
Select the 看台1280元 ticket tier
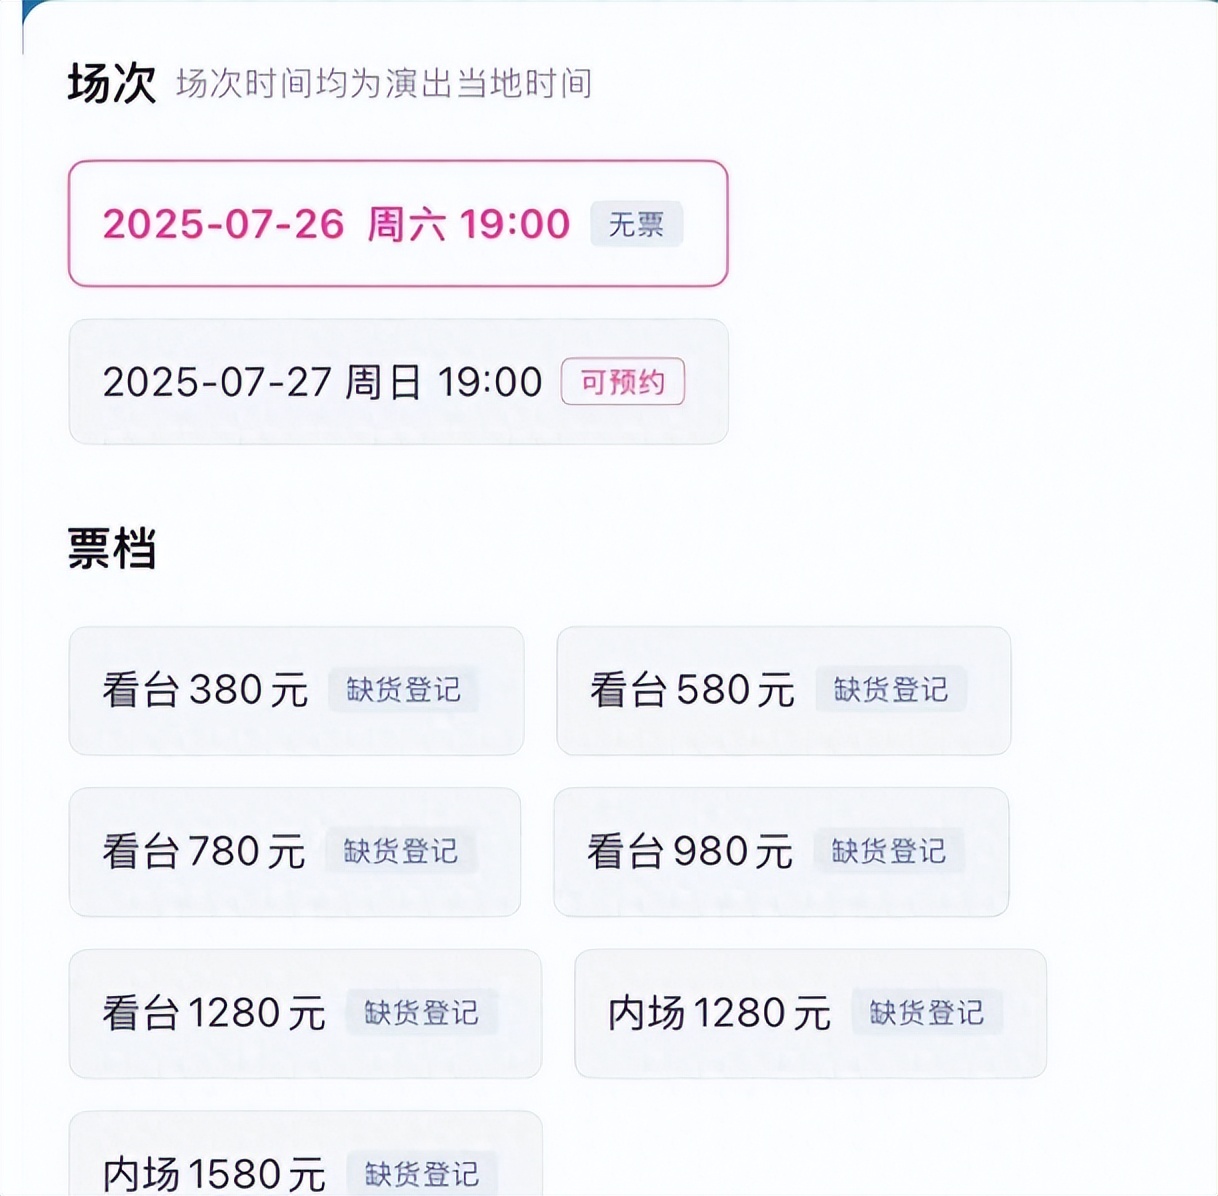click(x=305, y=1013)
